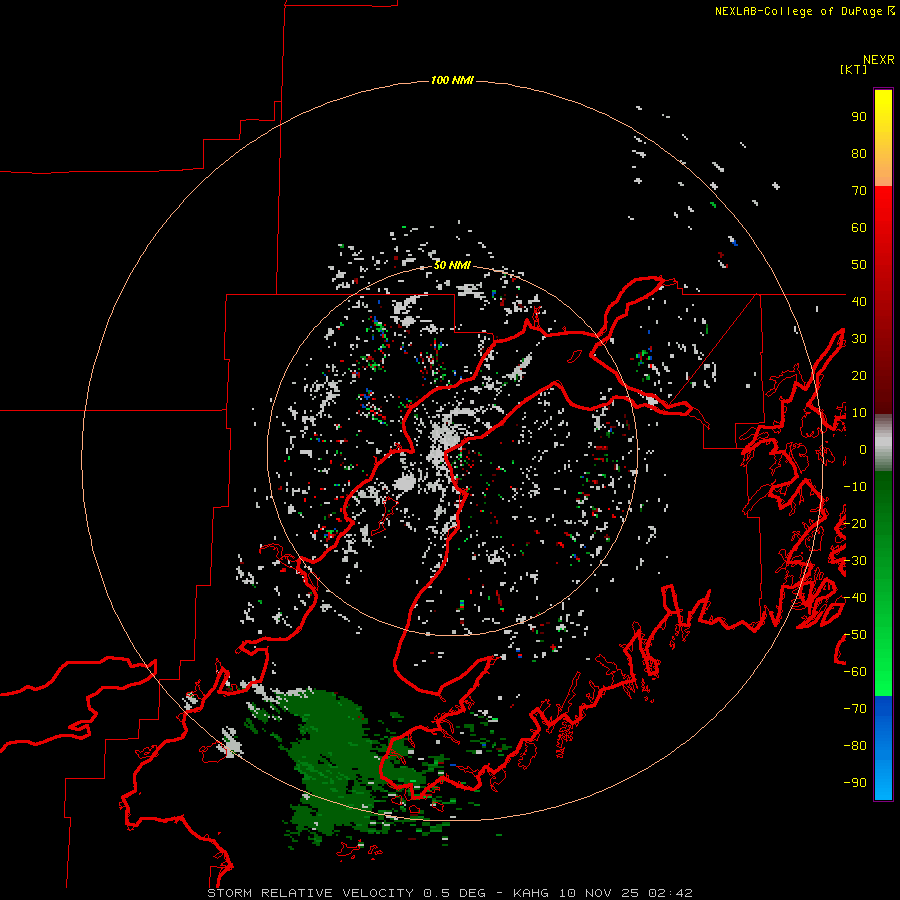Click the 02:42 timestamp at bottom
Image resolution: width=900 pixels, height=900 pixels.
[670, 893]
